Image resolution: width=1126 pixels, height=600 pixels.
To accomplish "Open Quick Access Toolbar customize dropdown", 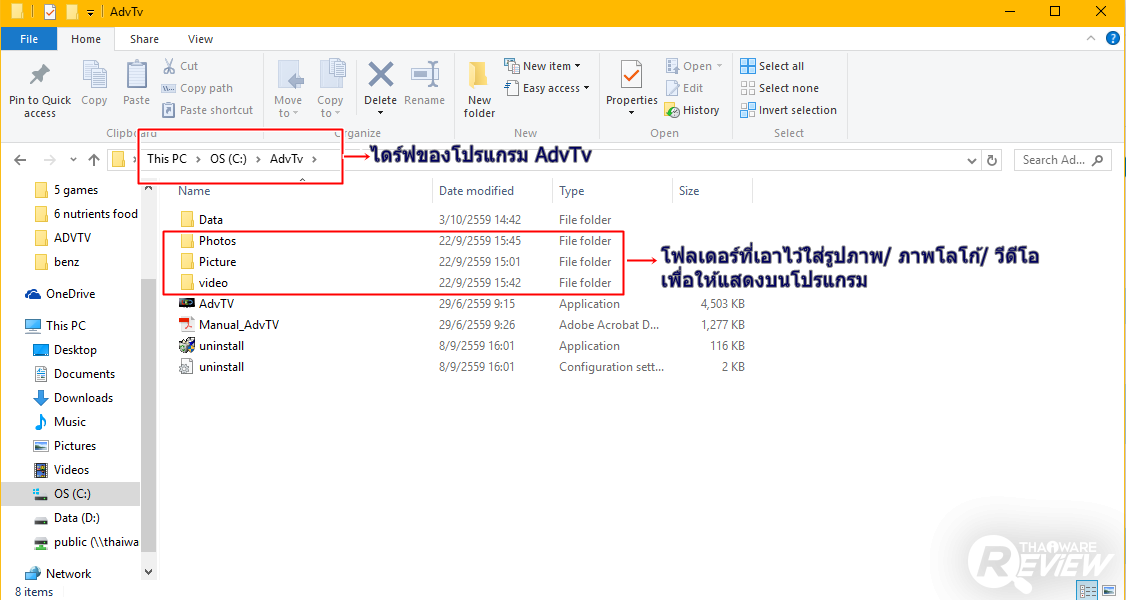I will [90, 12].
